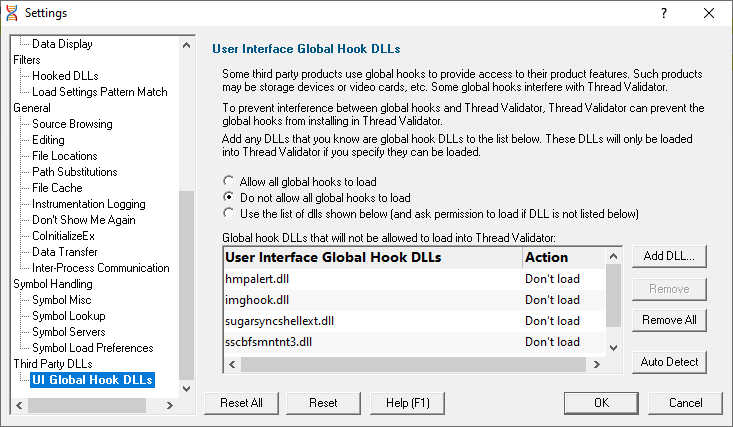
Task: Click DLL list scroll left arrow
Action: pyautogui.click(x=232, y=364)
